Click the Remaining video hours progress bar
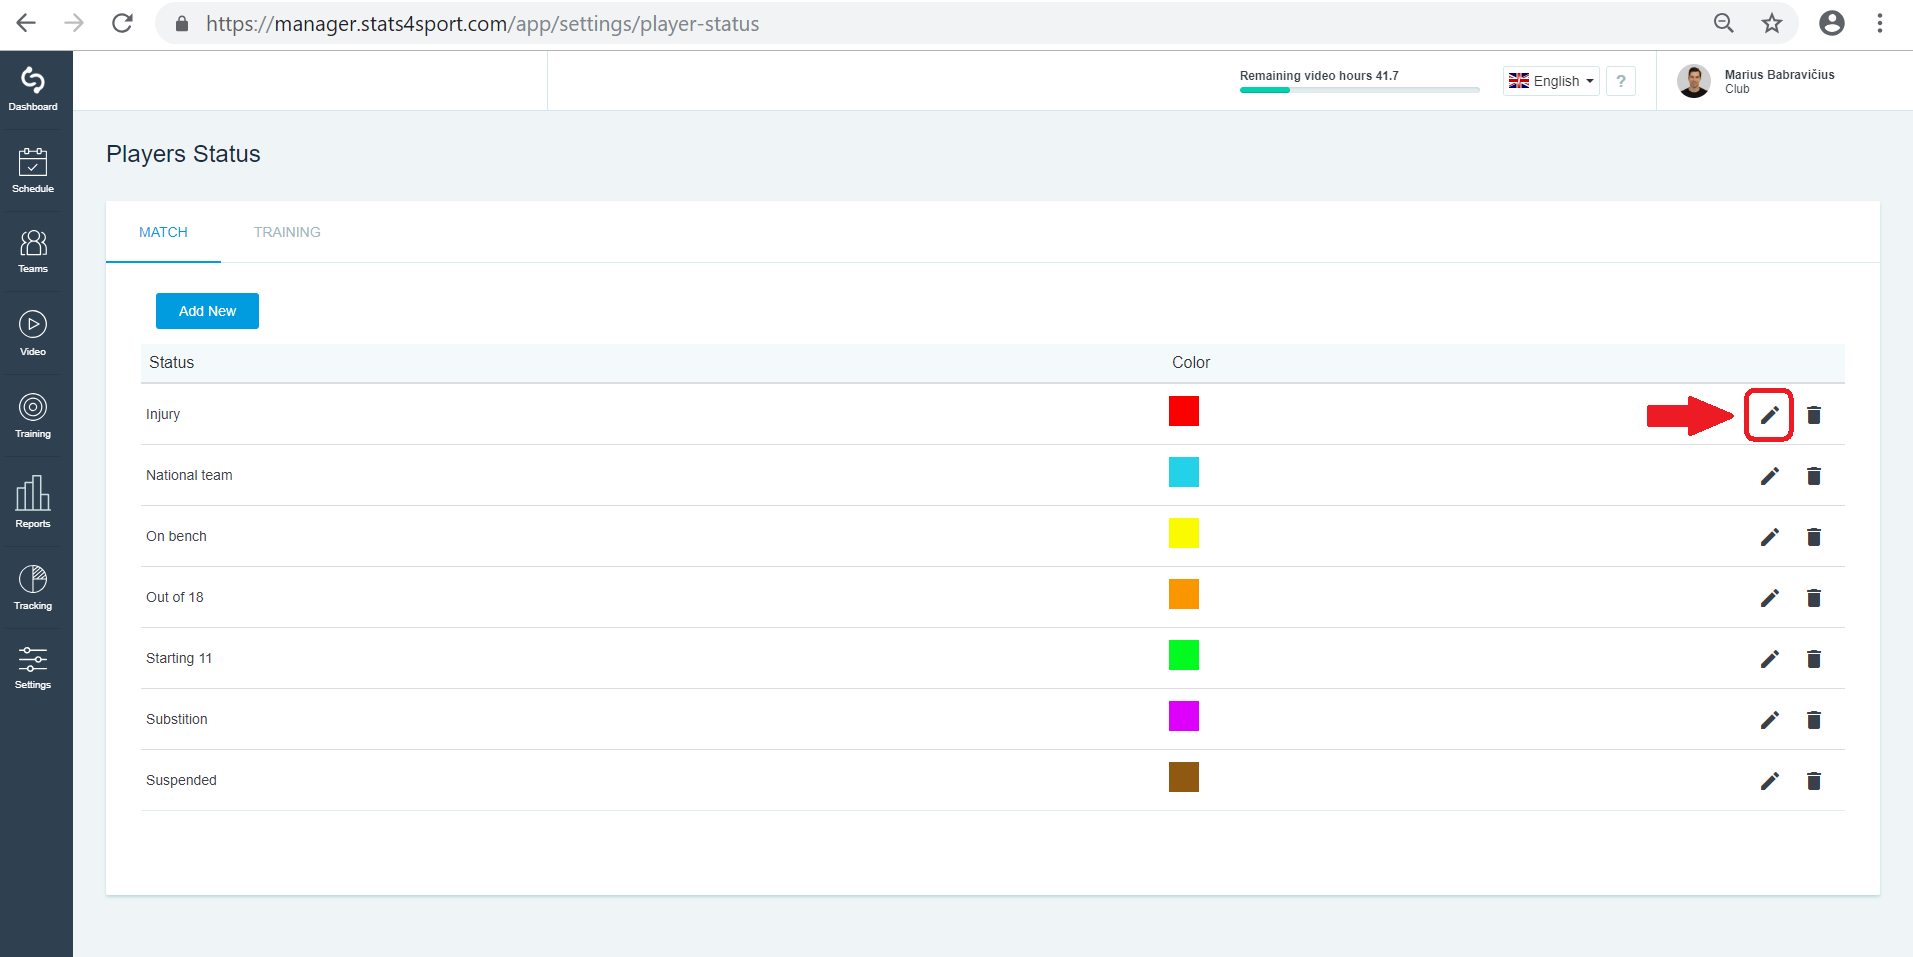 (x=1359, y=90)
